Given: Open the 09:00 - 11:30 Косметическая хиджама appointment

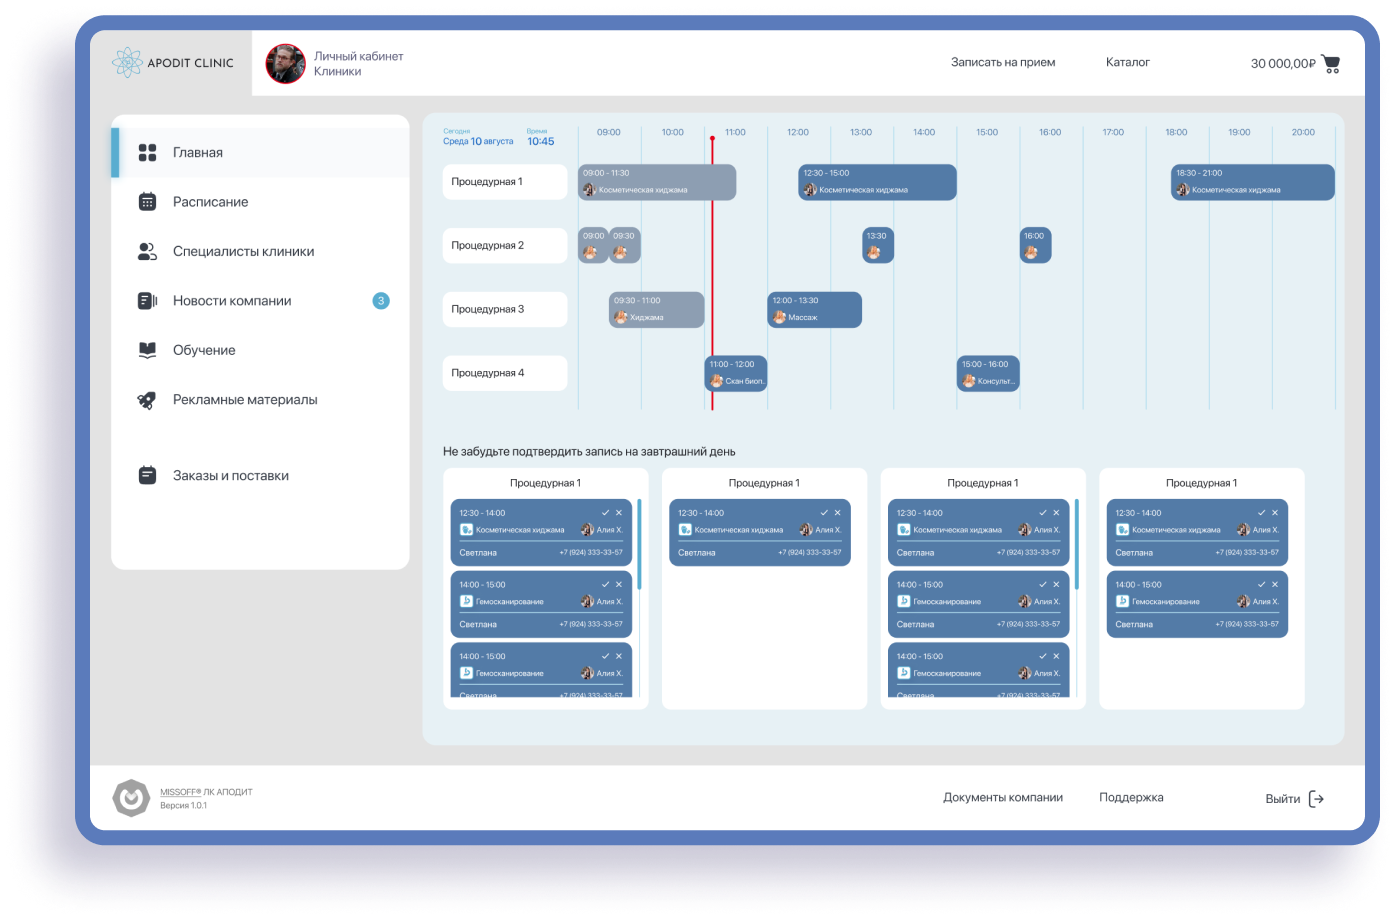Looking at the screenshot, I should click(657, 182).
